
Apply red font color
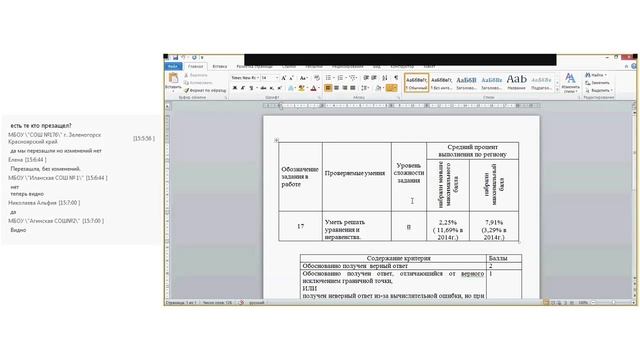[x=313, y=88]
